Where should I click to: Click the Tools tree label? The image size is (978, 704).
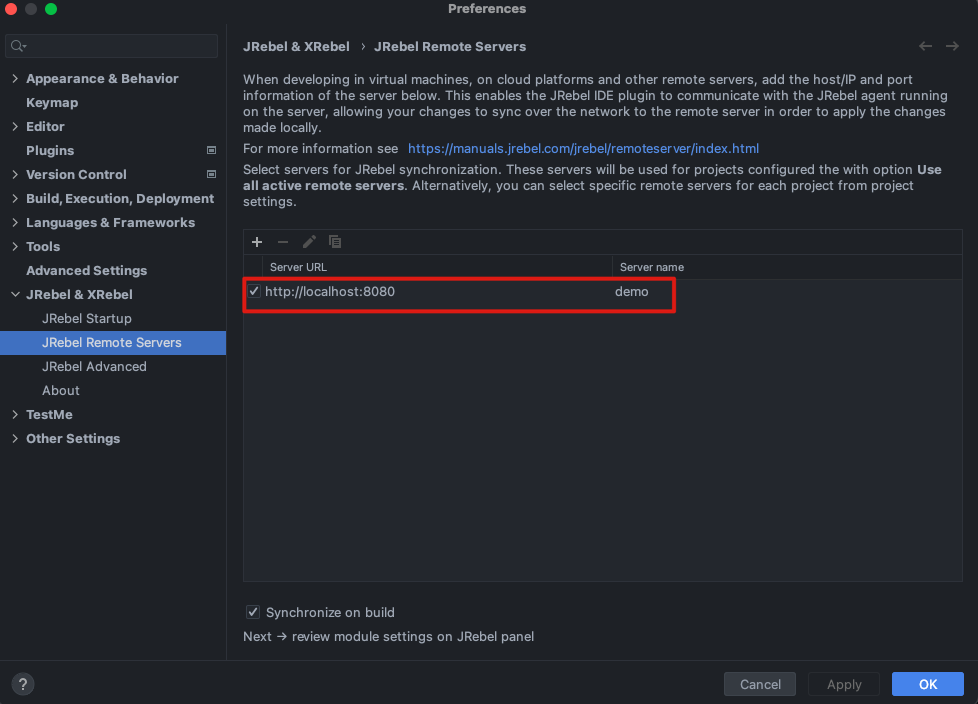point(43,246)
